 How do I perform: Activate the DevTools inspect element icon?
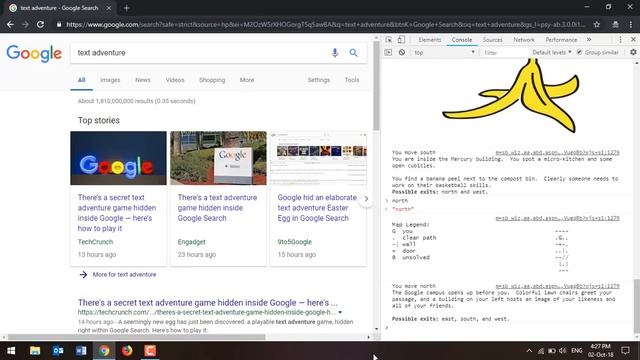pos(389,40)
